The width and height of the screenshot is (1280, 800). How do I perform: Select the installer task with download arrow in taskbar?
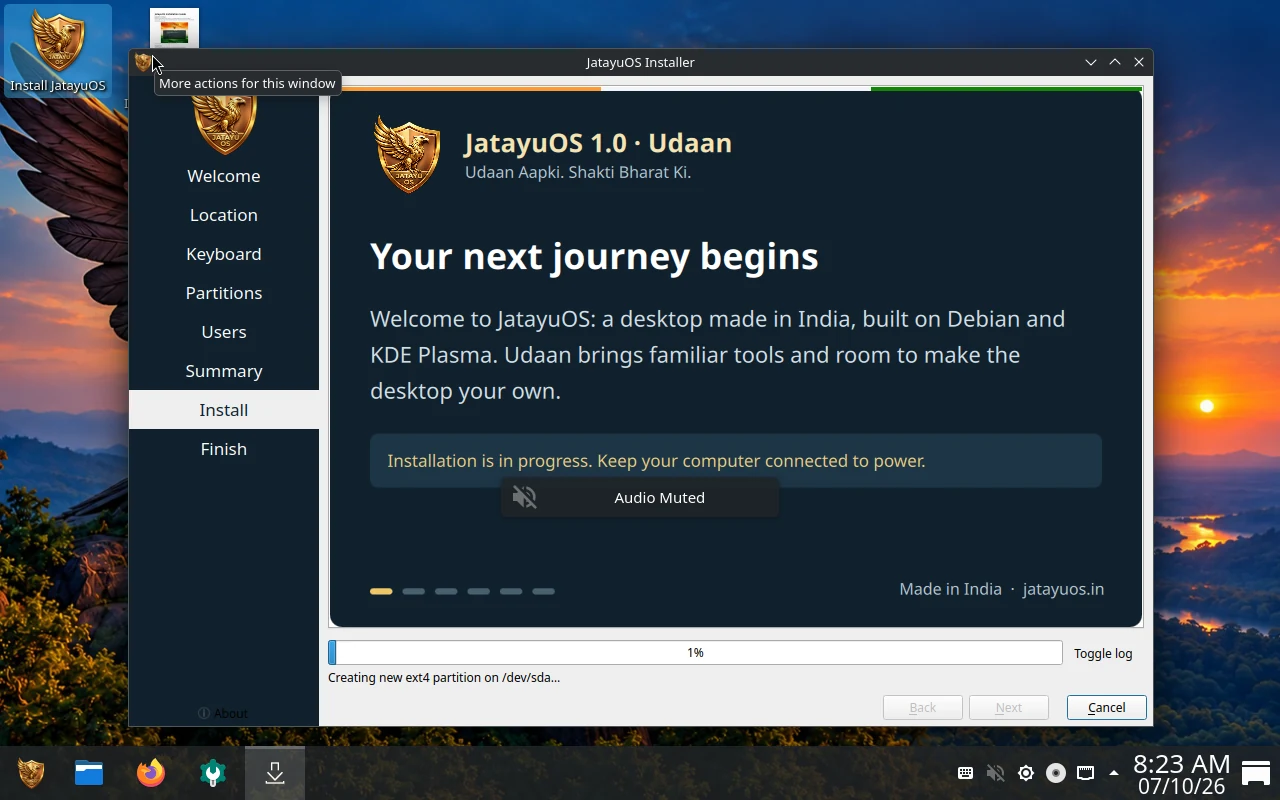tap(275, 773)
